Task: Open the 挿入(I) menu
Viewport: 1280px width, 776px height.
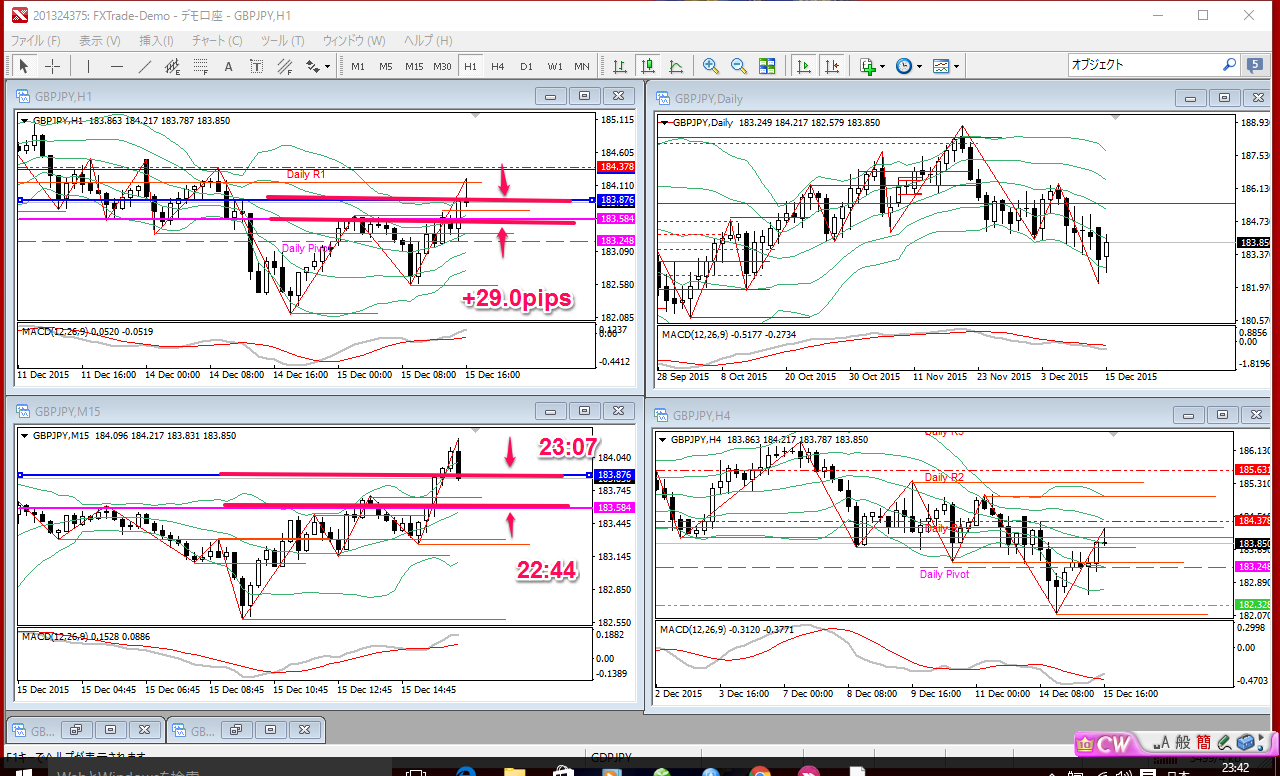Action: click(x=156, y=41)
